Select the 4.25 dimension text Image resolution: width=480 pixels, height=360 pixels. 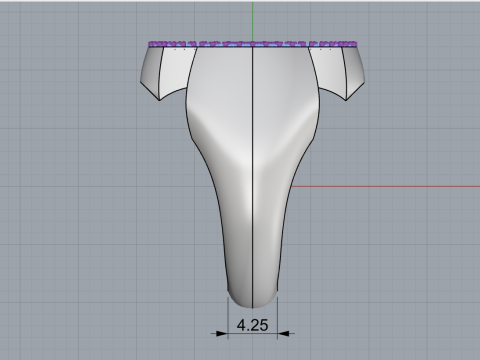pos(252,325)
